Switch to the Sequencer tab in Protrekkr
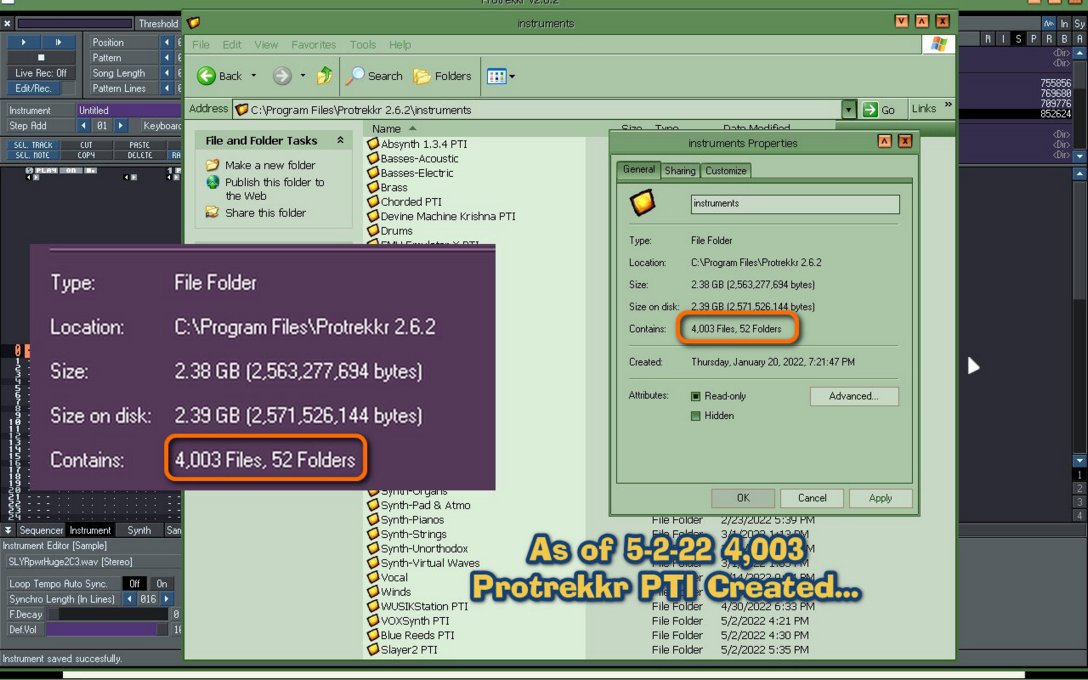Screen dimensions: 1088x680 41,530
